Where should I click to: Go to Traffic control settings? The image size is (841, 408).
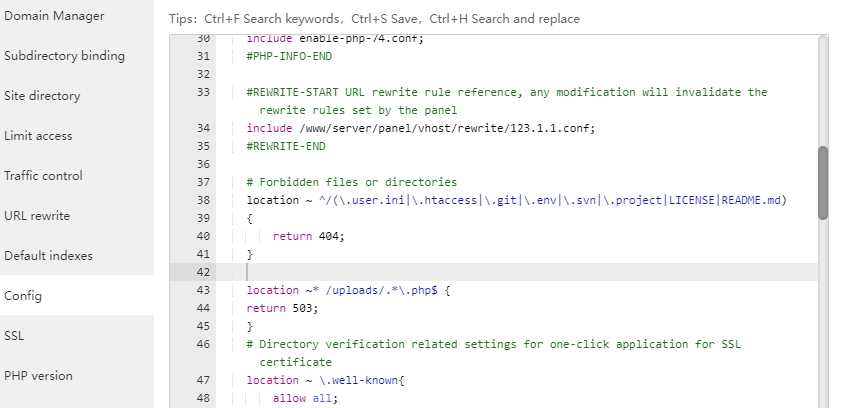[43, 176]
